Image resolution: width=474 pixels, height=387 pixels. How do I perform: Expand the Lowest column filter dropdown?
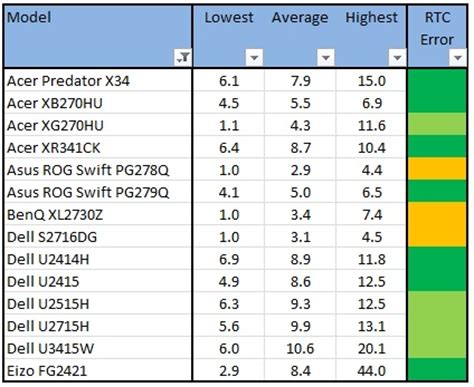tap(254, 58)
